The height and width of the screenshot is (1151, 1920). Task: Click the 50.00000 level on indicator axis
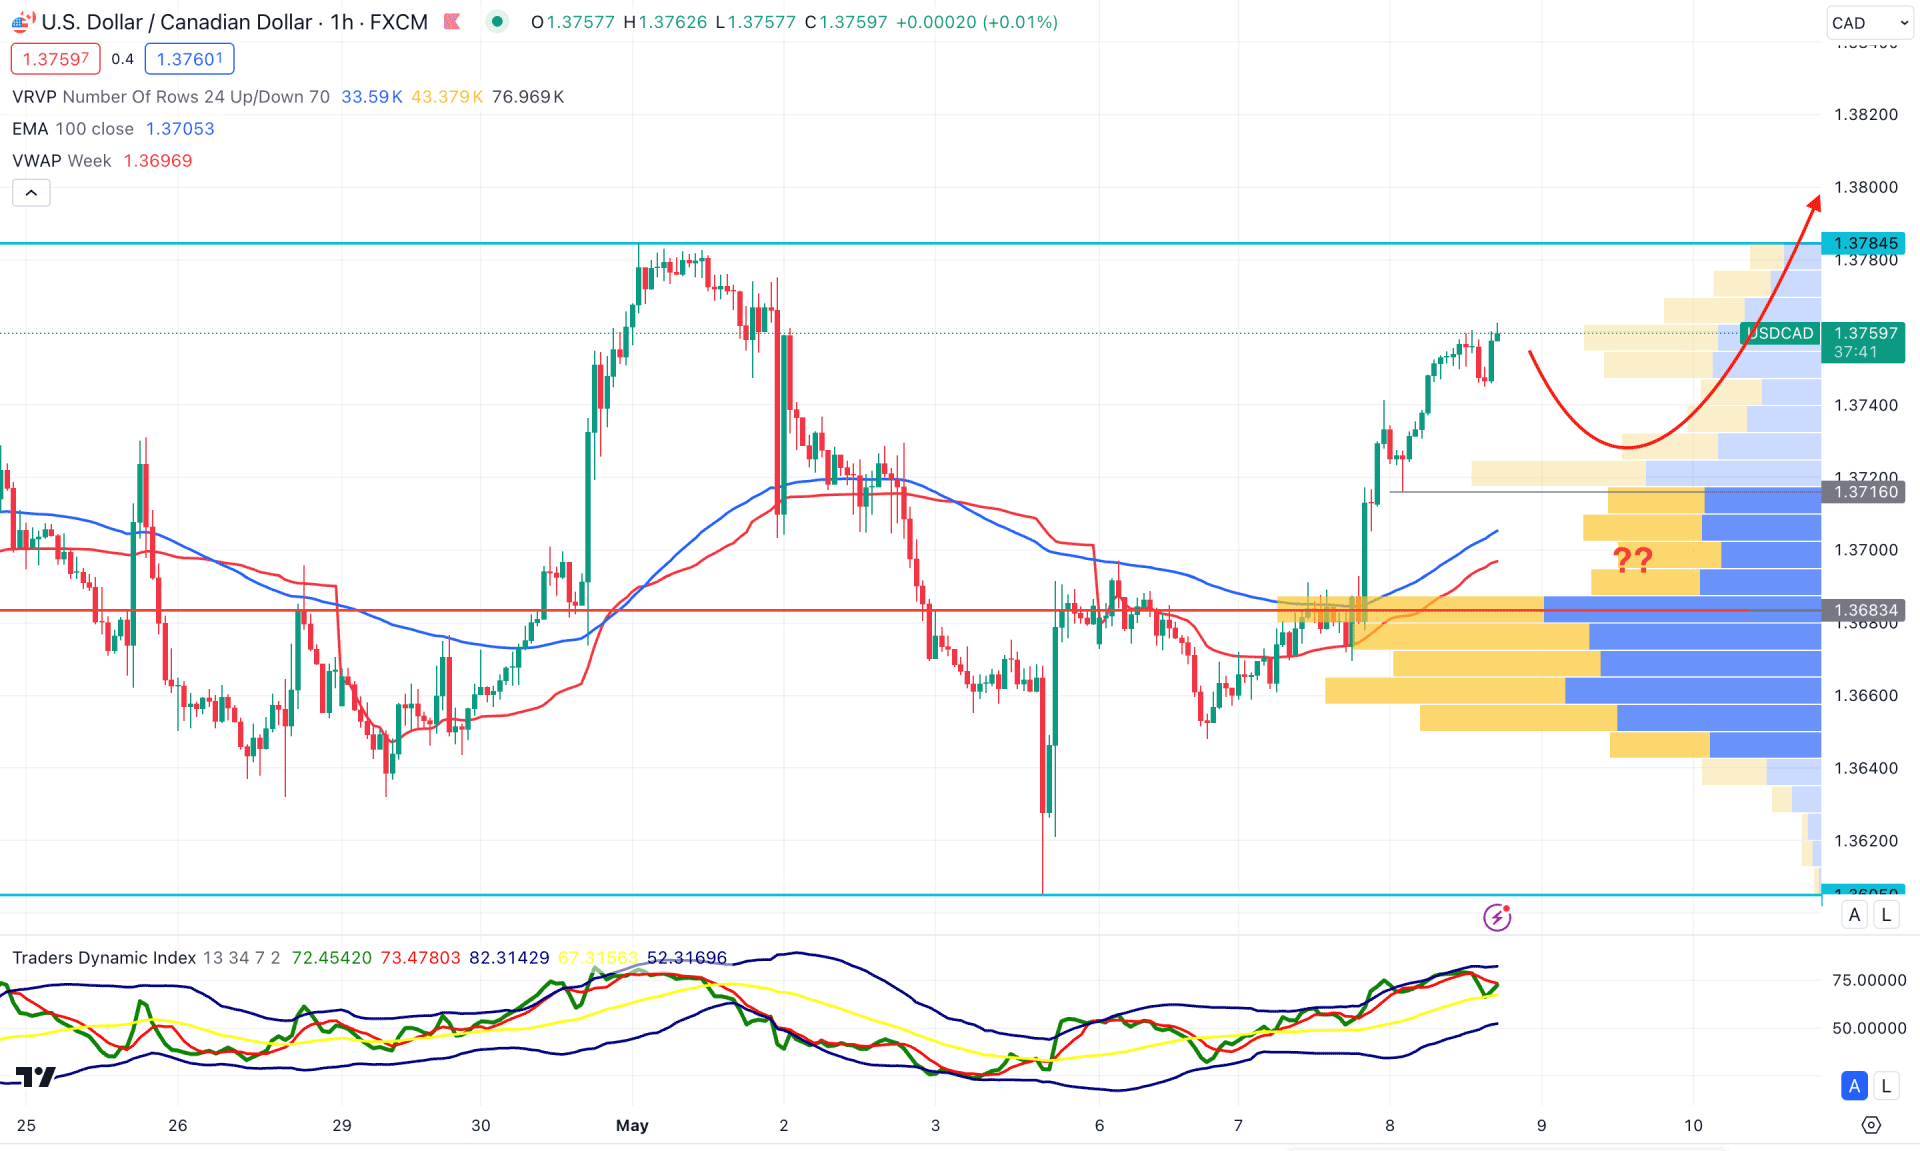(1869, 1028)
